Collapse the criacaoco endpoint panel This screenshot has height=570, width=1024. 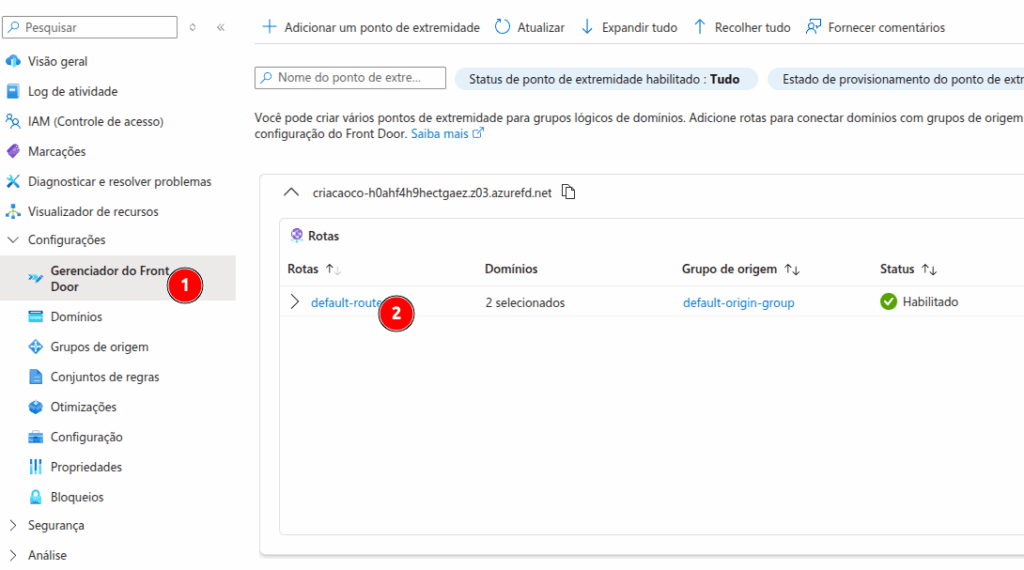pos(291,192)
